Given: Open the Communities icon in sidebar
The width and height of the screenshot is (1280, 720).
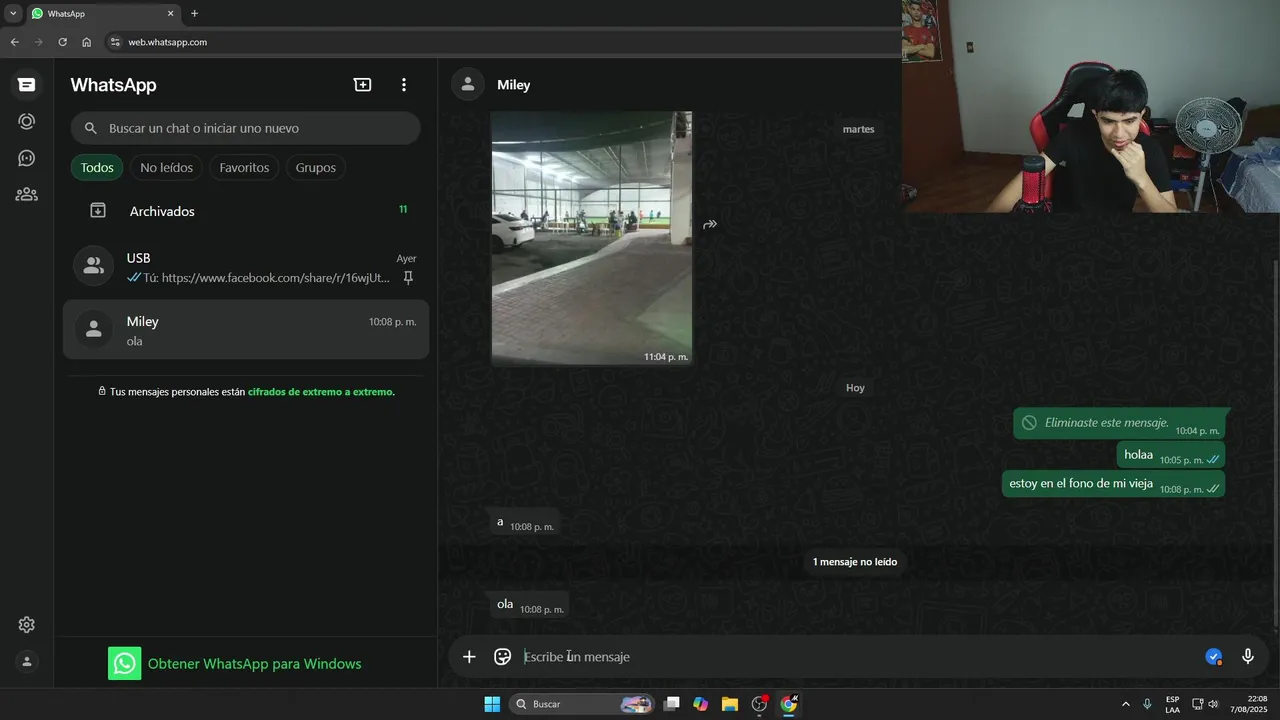Looking at the screenshot, I should coord(27,194).
